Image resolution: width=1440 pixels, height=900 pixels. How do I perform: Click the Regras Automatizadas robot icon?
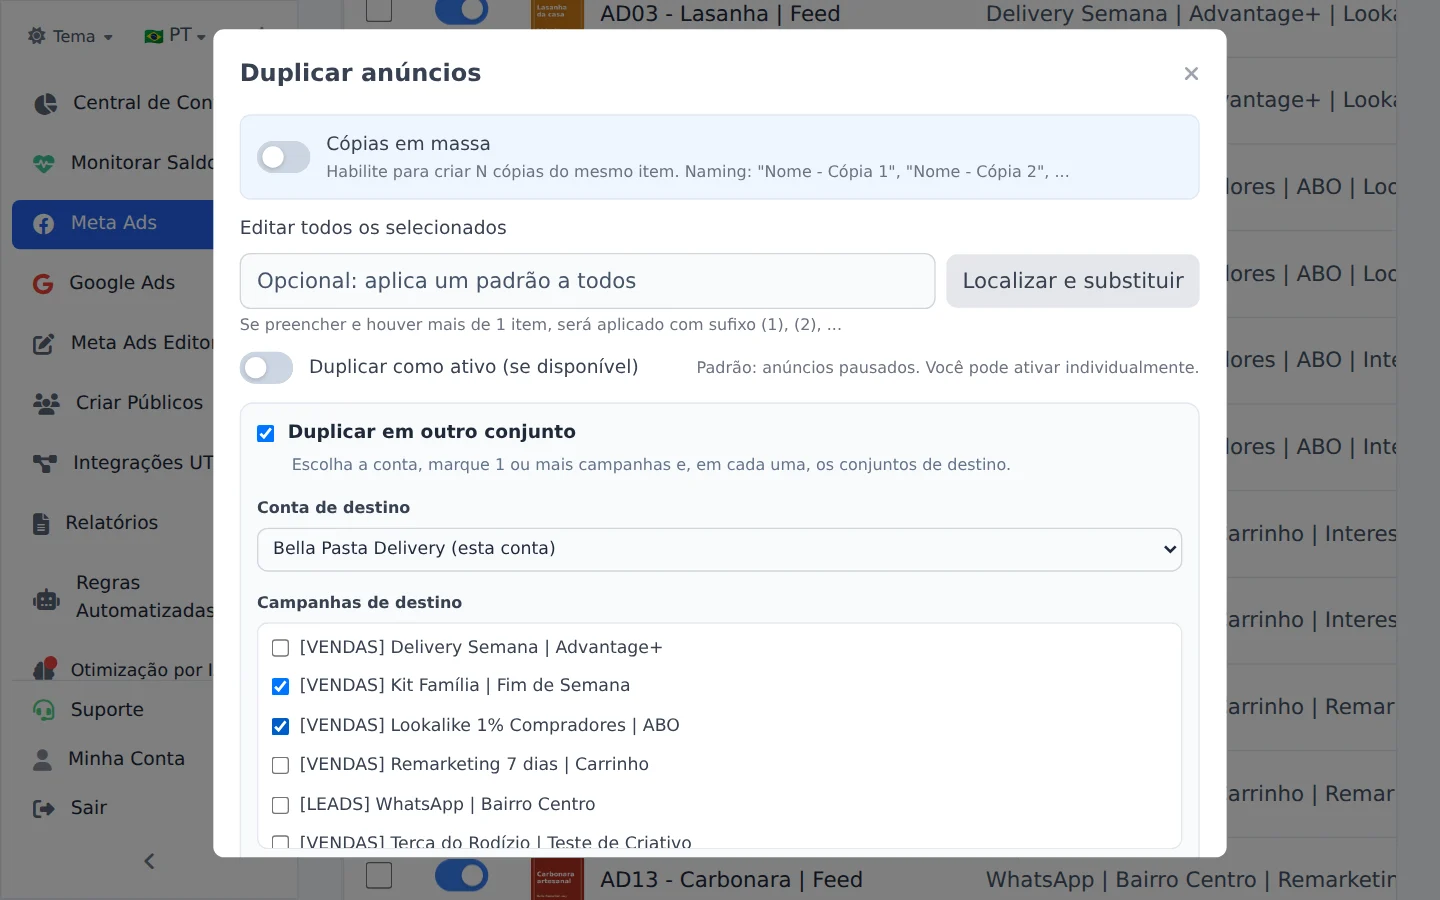(x=46, y=600)
